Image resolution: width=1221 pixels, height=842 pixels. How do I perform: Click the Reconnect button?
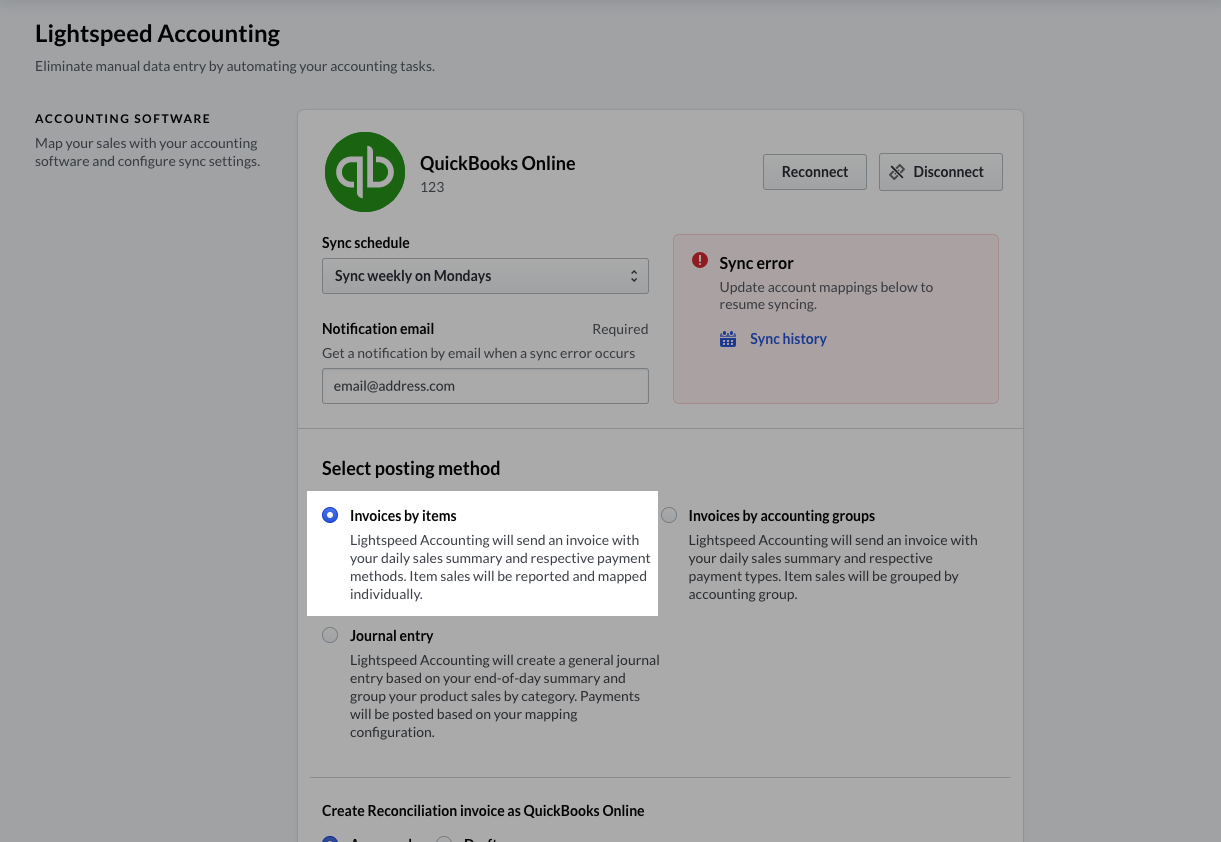(x=814, y=171)
